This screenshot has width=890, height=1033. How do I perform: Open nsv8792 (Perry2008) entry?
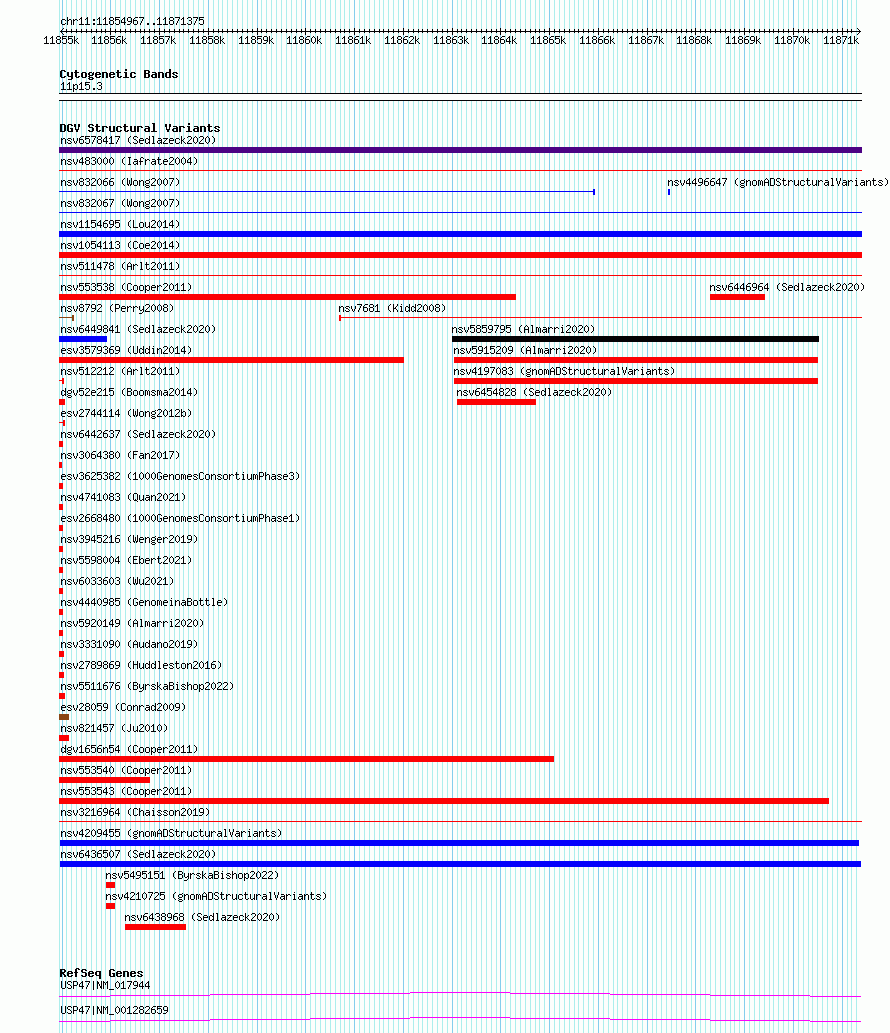point(117,308)
